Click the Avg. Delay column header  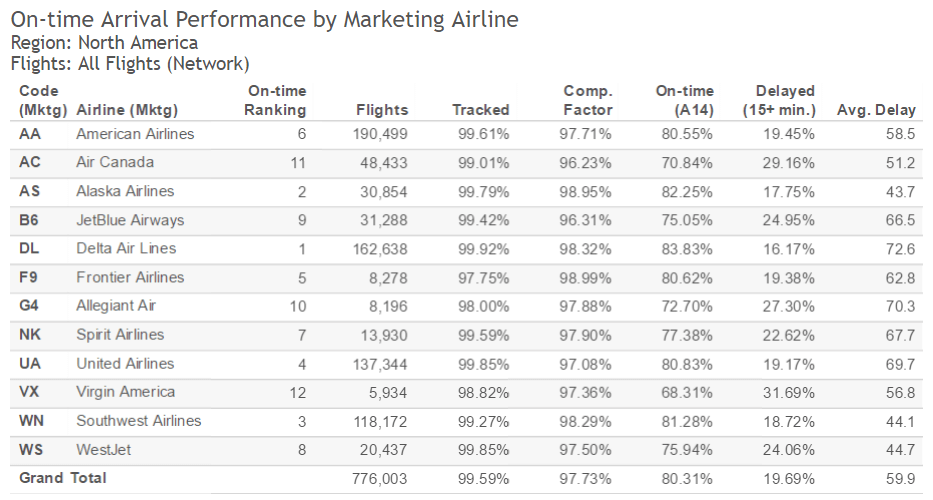tap(875, 110)
